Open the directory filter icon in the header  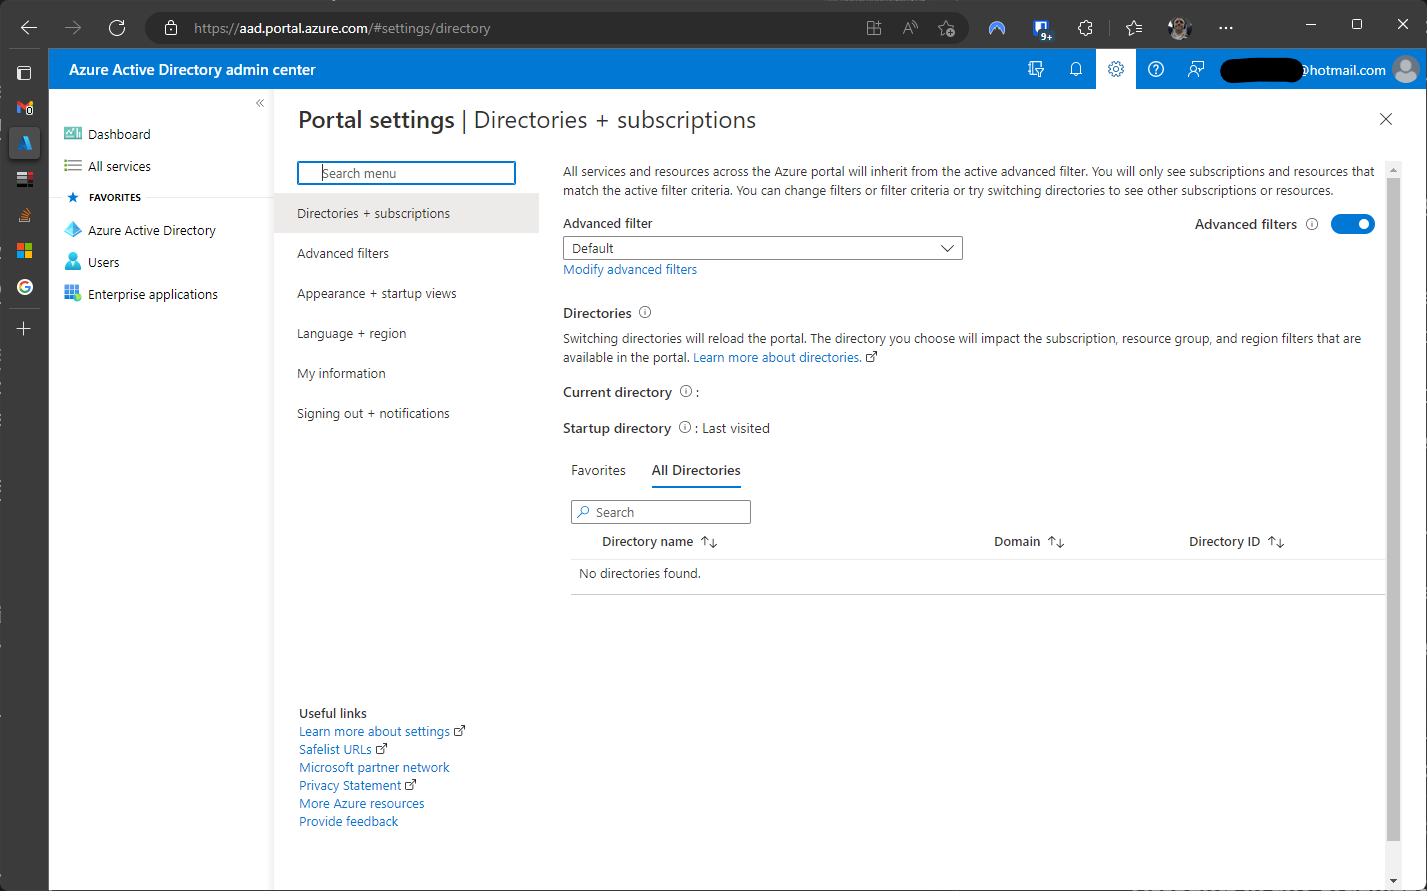click(1036, 70)
